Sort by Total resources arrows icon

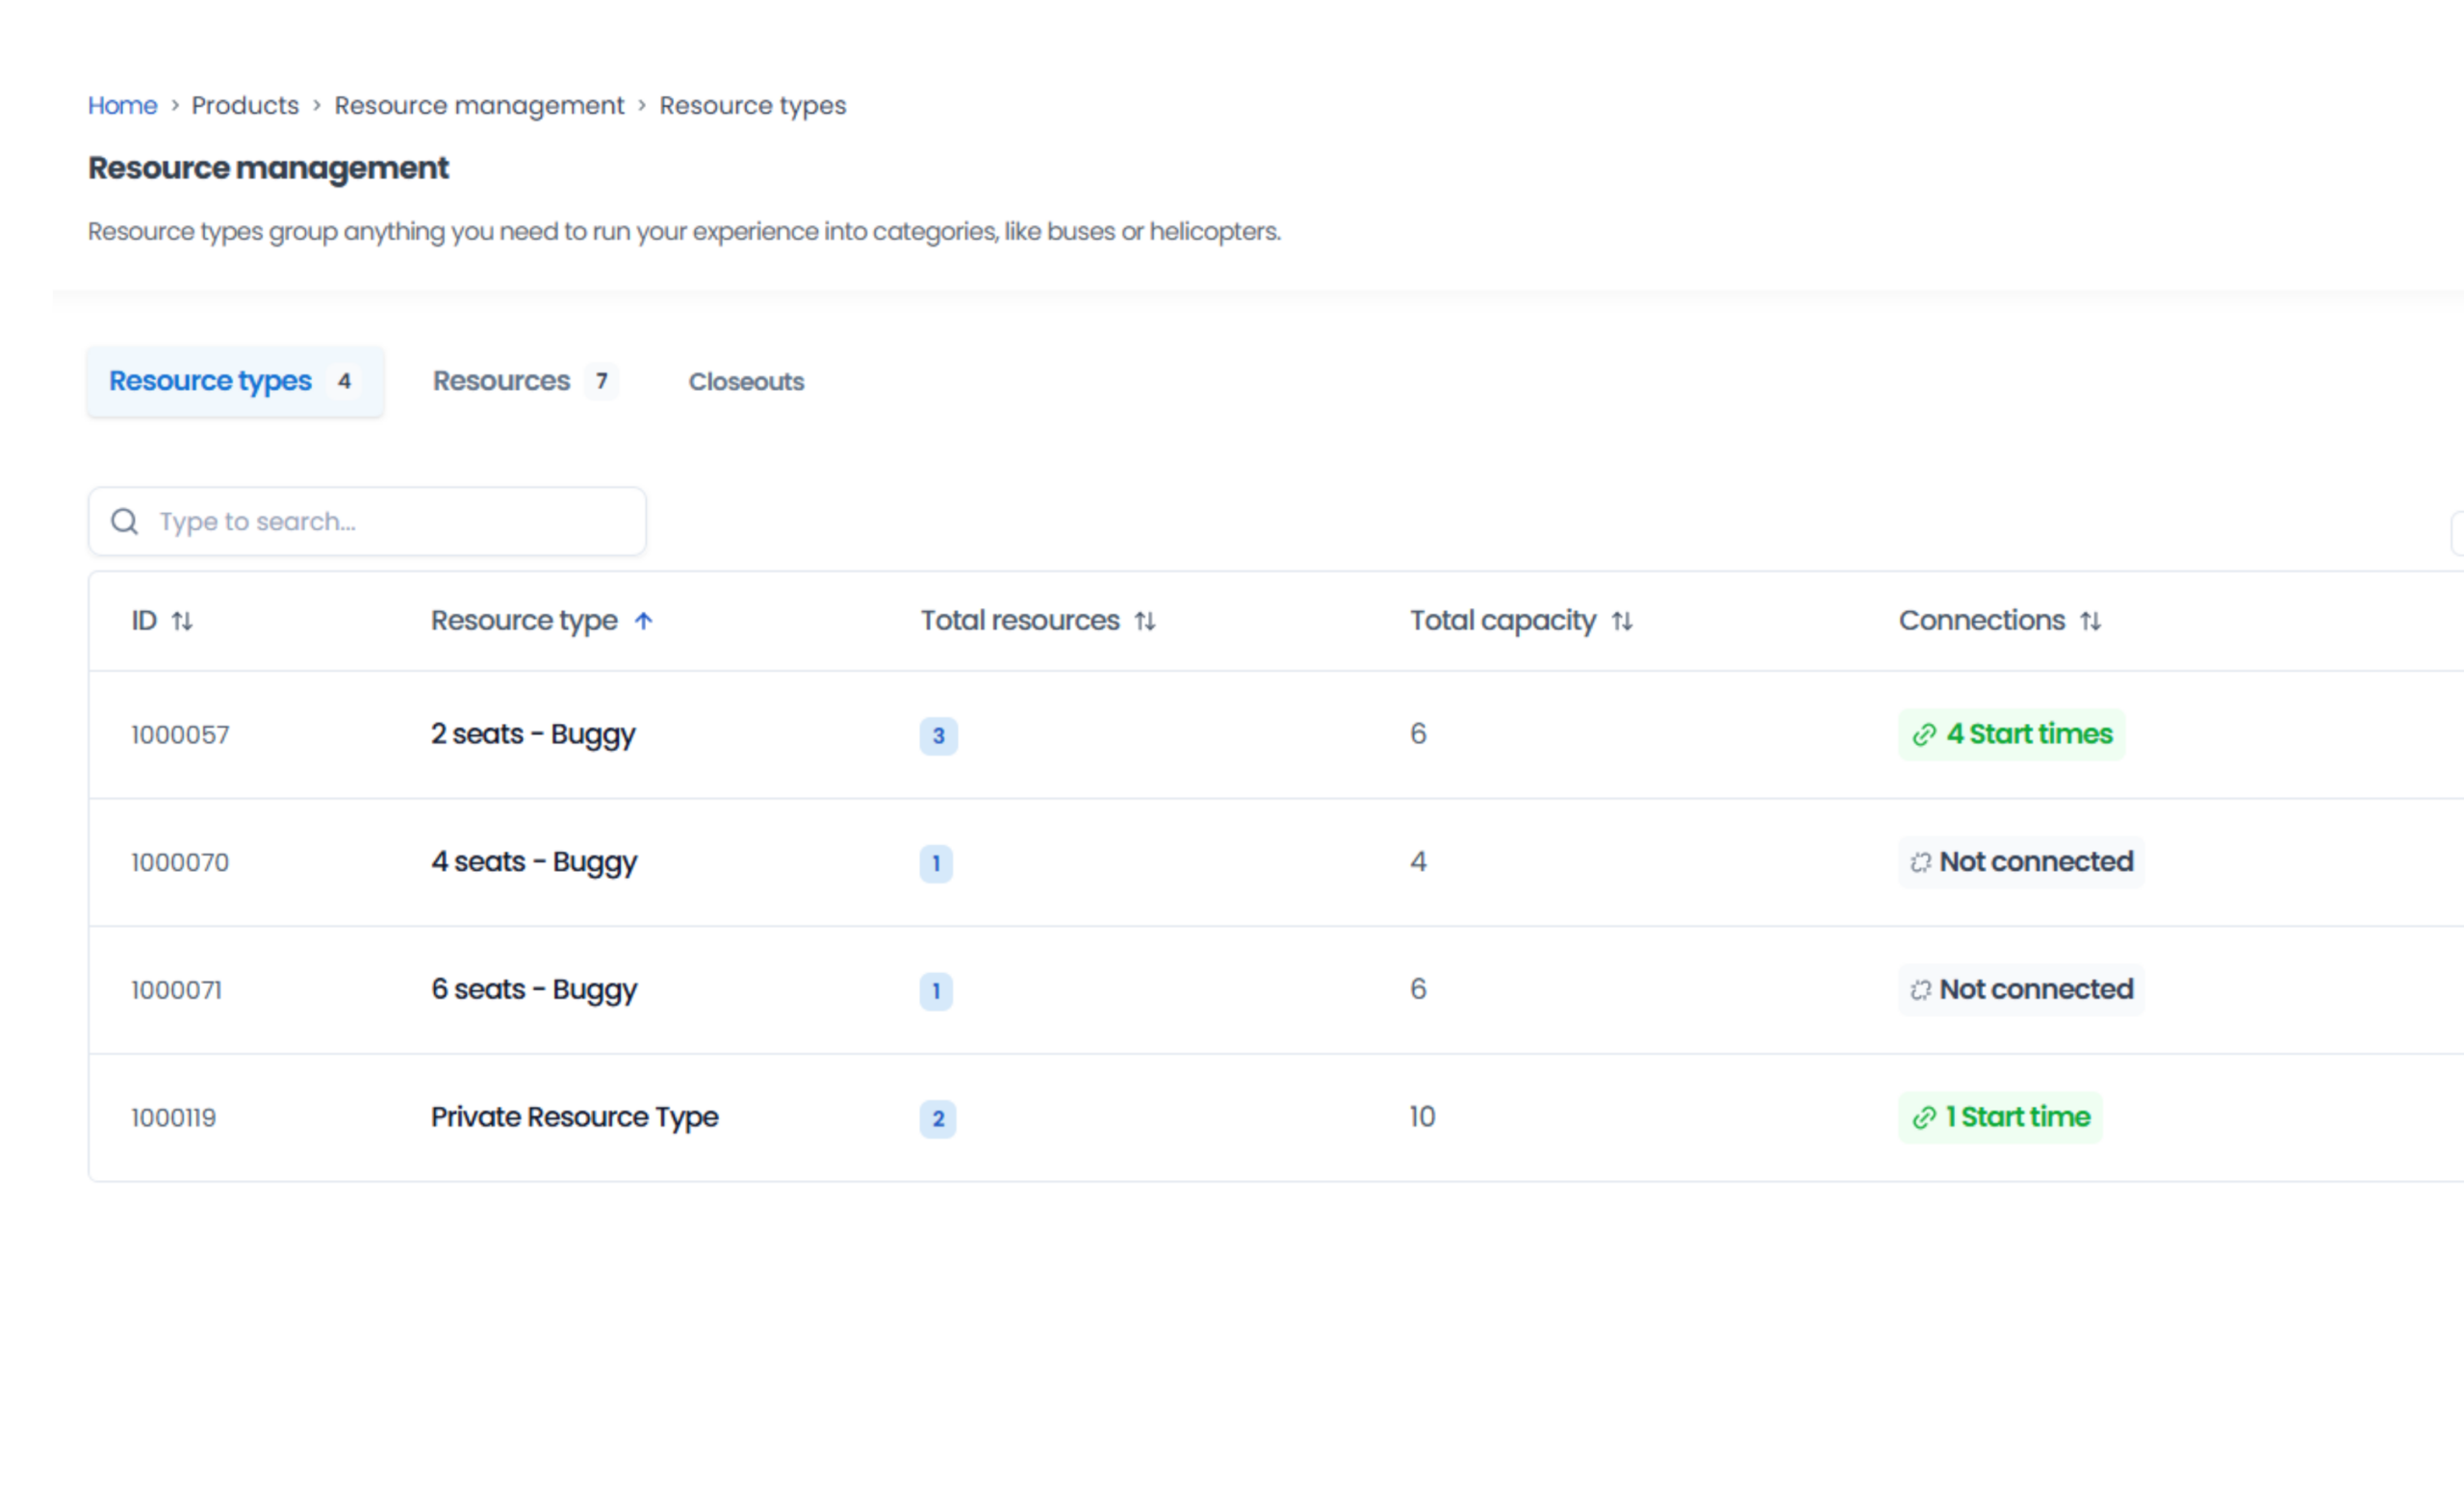tap(1145, 621)
